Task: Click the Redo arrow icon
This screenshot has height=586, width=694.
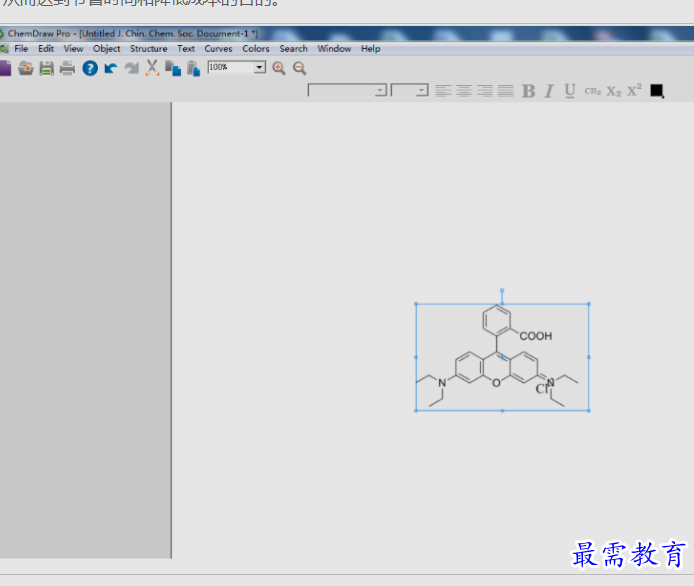Action: (x=131, y=68)
